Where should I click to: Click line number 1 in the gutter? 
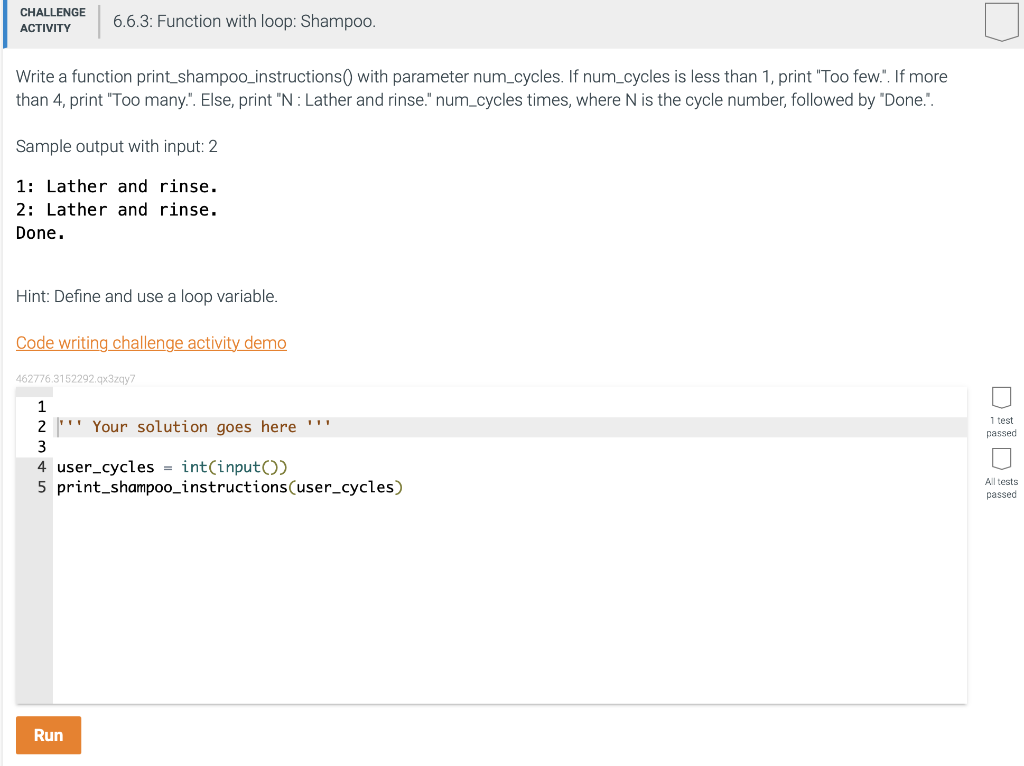click(41, 406)
